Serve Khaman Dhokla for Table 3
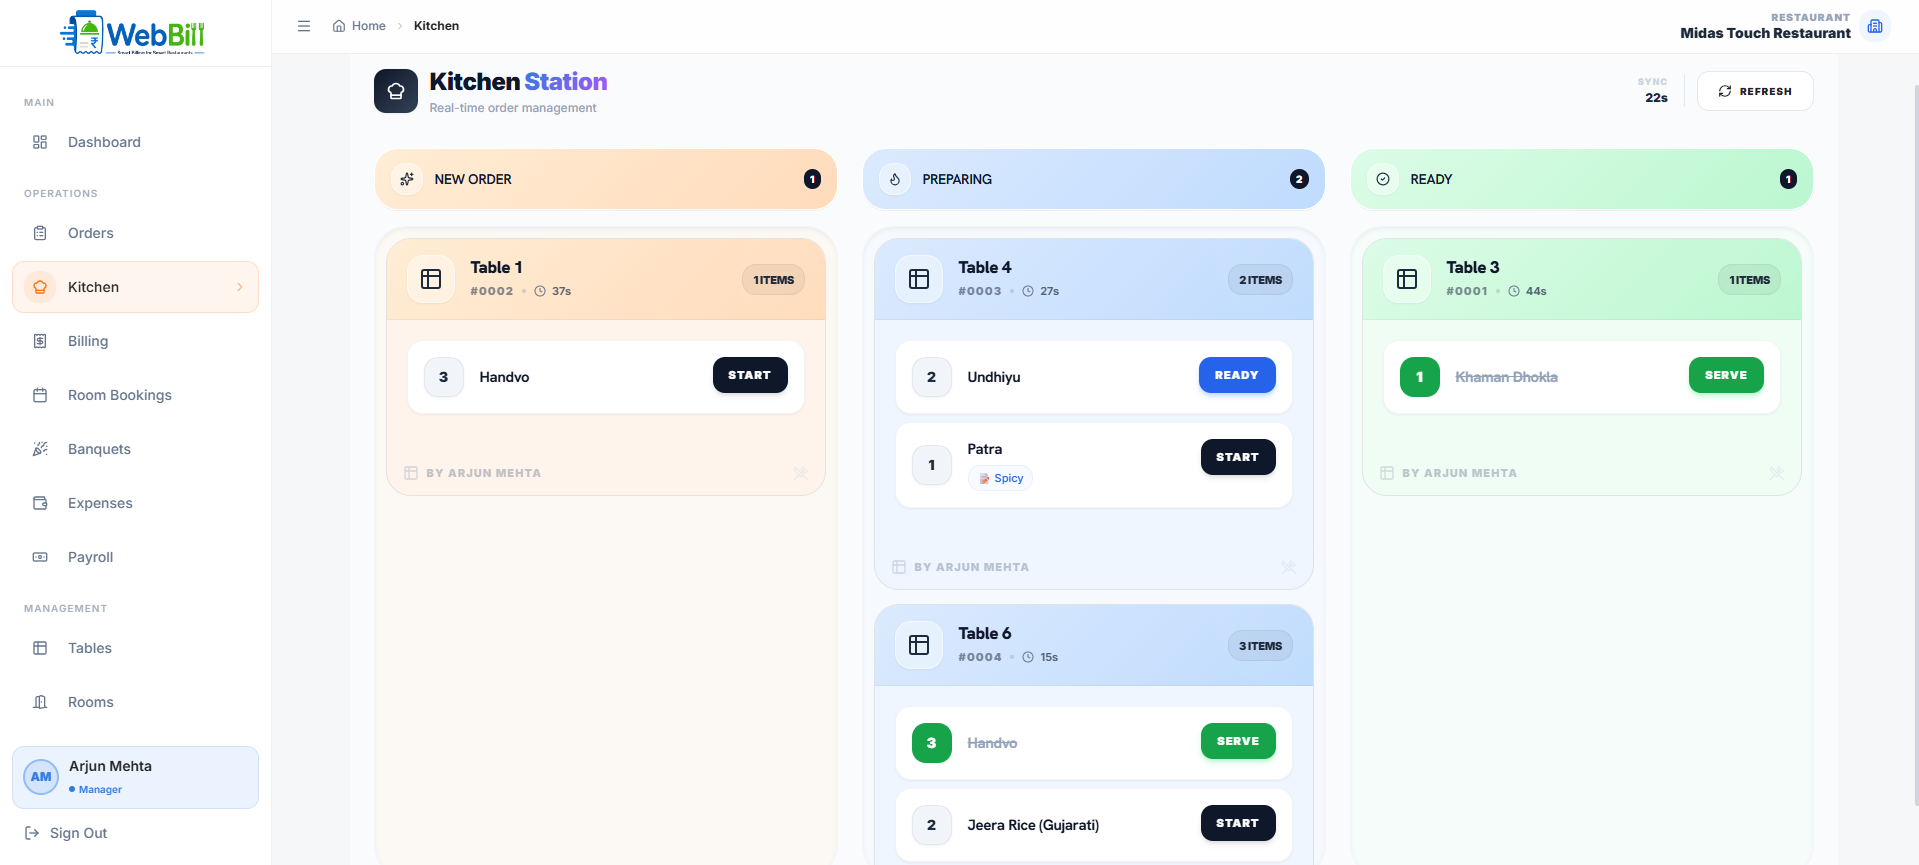Screen dimensions: 1919x865 (x=1726, y=375)
